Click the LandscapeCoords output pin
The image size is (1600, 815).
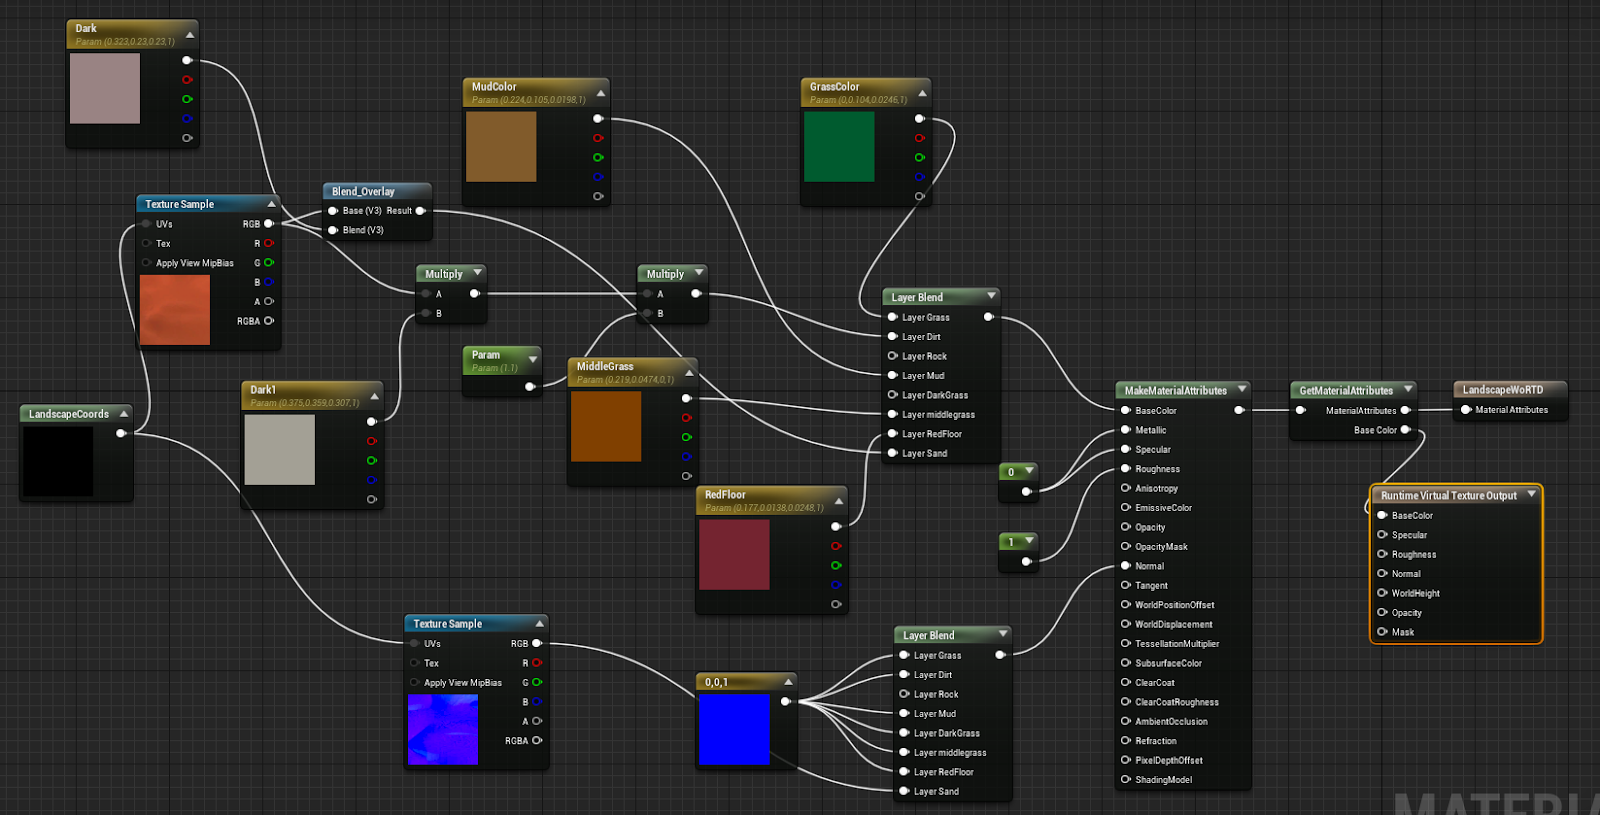pos(121,433)
